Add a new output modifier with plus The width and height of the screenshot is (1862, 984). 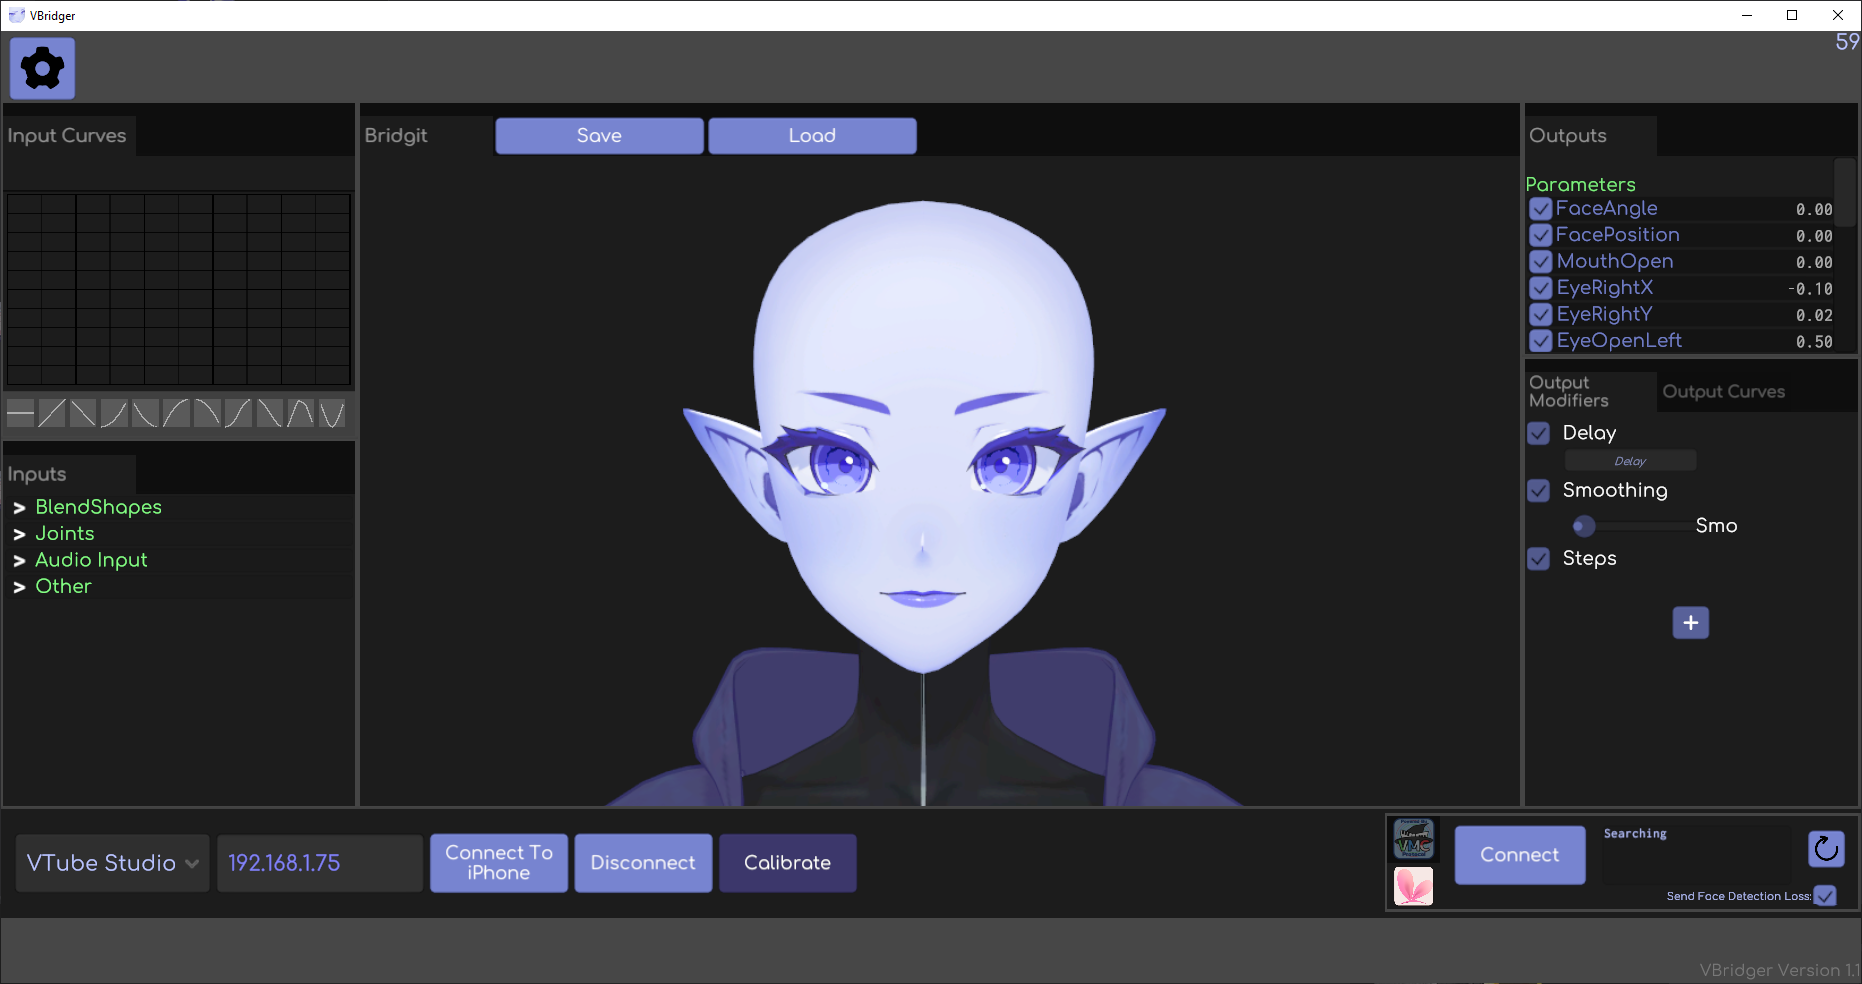(x=1690, y=623)
